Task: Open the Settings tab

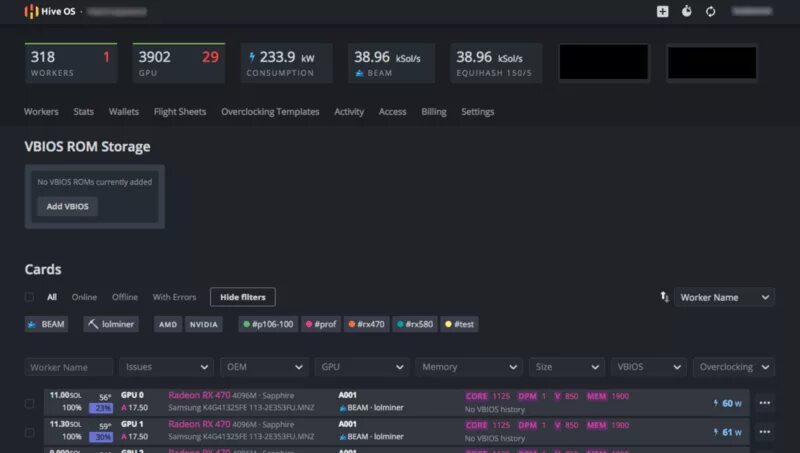Action: click(x=478, y=111)
